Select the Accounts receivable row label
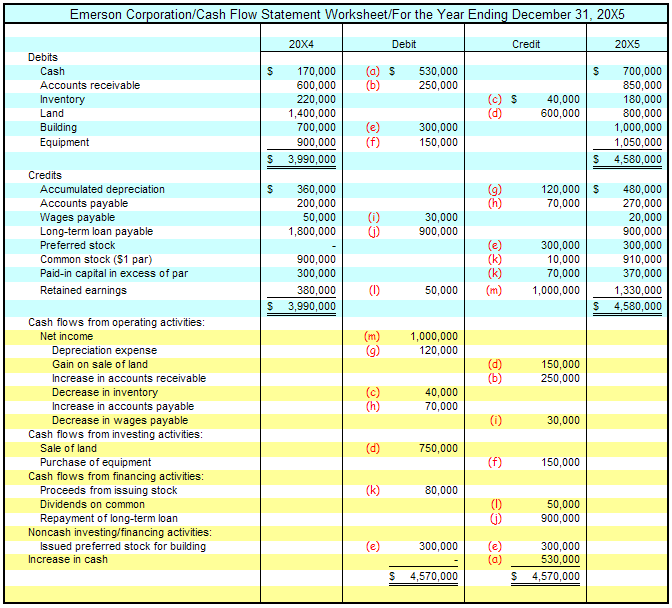The height and width of the screenshot is (608, 672). point(90,85)
